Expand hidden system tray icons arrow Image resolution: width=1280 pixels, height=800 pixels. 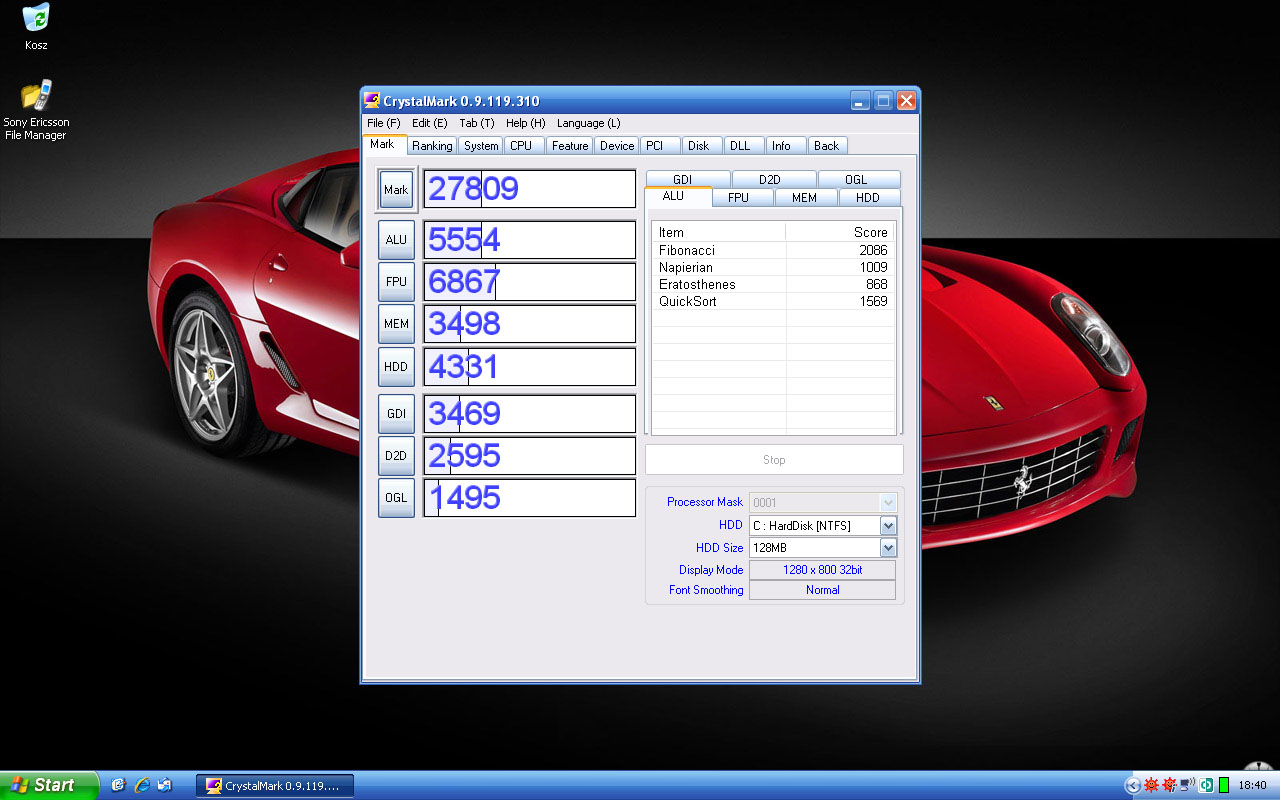(x=1132, y=785)
